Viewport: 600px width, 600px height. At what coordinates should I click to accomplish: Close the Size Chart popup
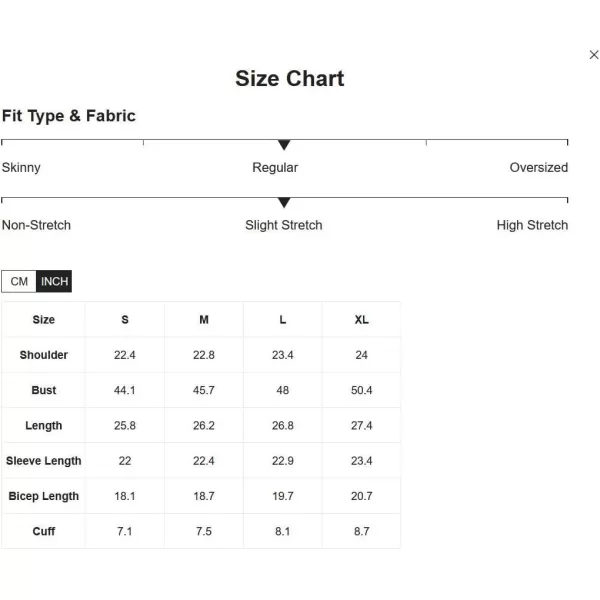click(593, 55)
